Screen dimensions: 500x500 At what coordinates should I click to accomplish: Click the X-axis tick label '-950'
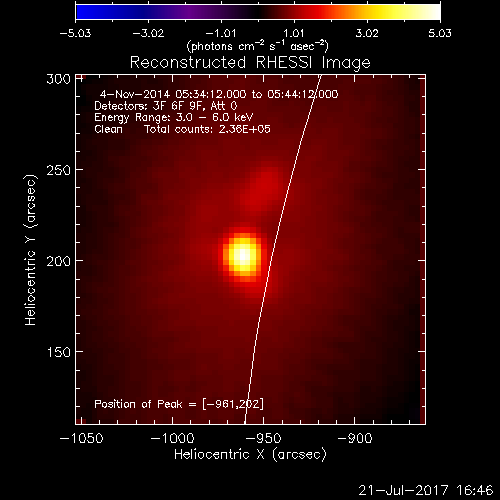tap(263, 438)
